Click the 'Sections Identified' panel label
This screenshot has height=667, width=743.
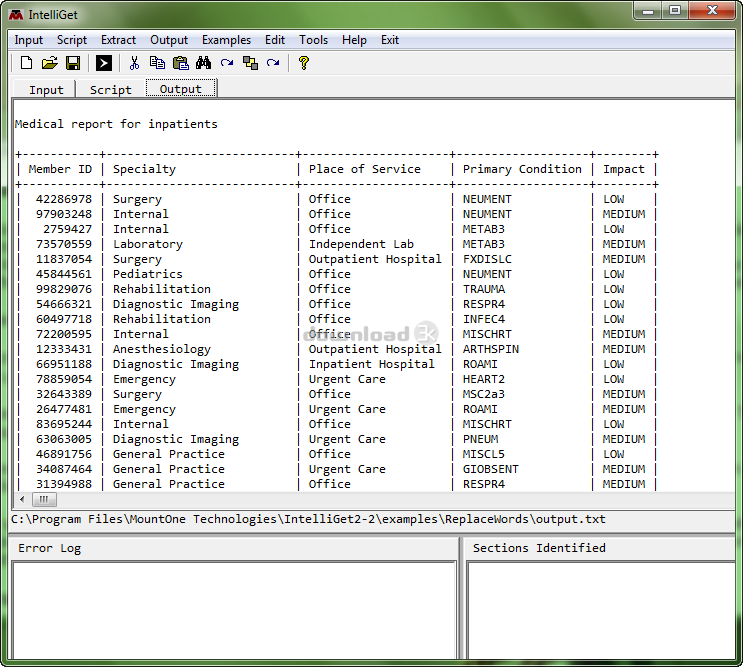pos(539,548)
